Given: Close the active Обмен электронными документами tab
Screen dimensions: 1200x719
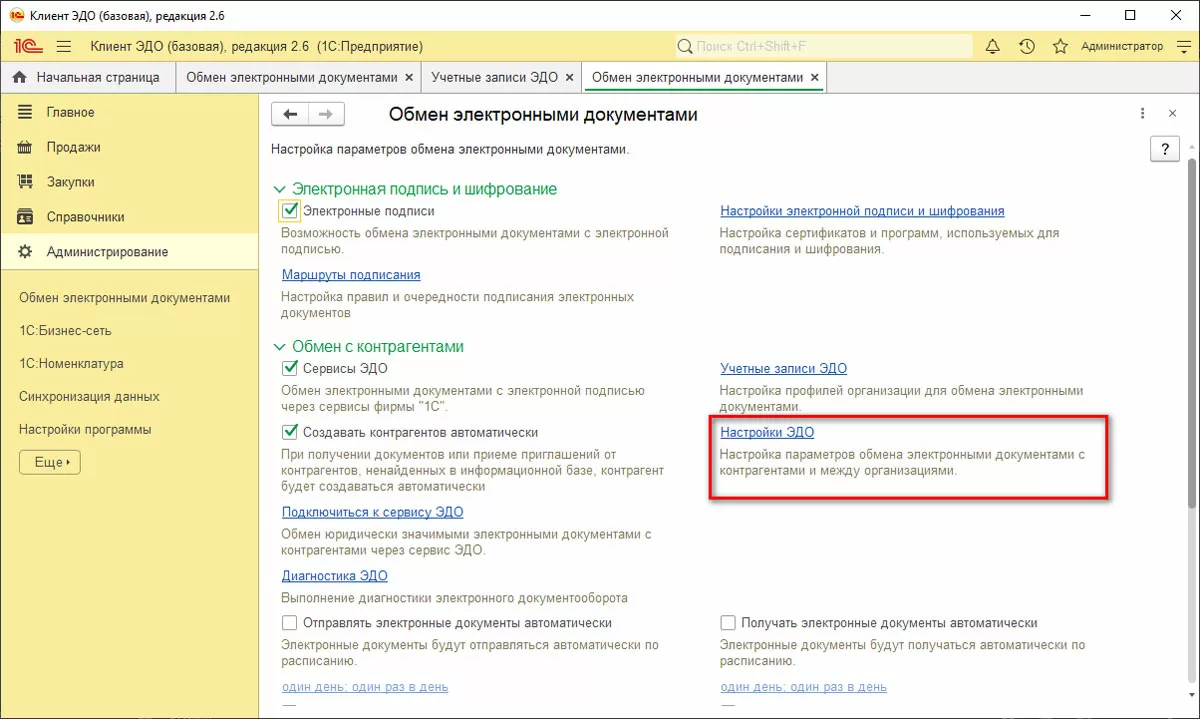Looking at the screenshot, I should (814, 77).
